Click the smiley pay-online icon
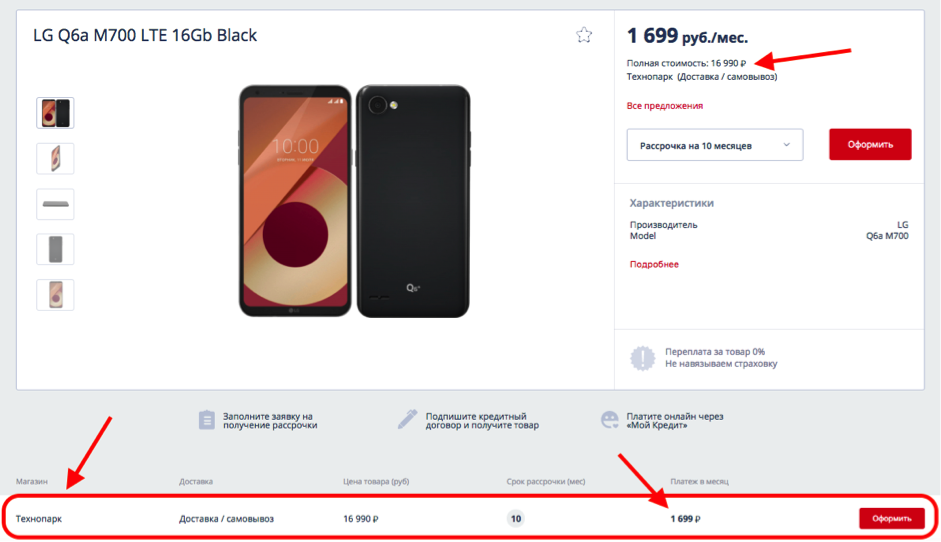Image resolution: width=941 pixels, height=542 pixels. pyautogui.click(x=610, y=420)
